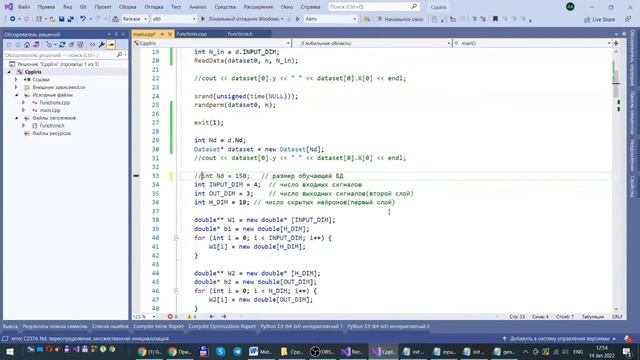
Task: Collapse the Файлы заголовков folder
Action: 17,118
